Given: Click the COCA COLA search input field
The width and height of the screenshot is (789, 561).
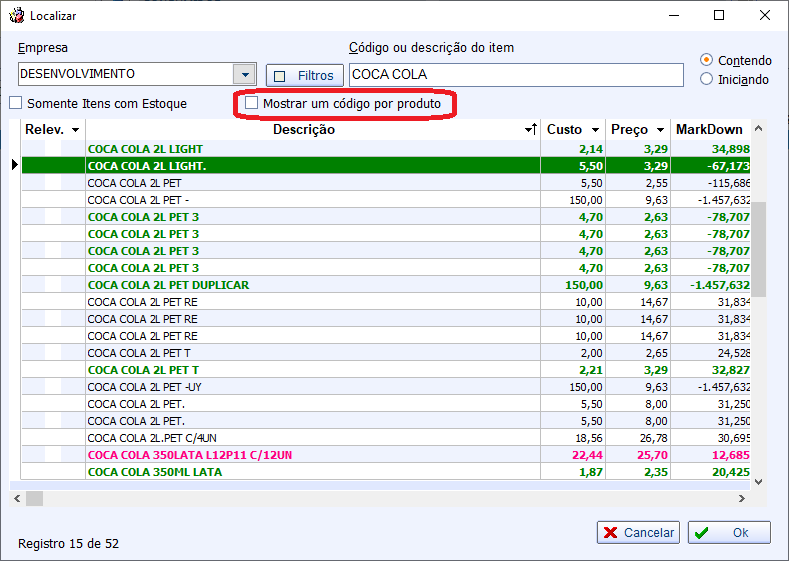Looking at the screenshot, I should (x=515, y=75).
